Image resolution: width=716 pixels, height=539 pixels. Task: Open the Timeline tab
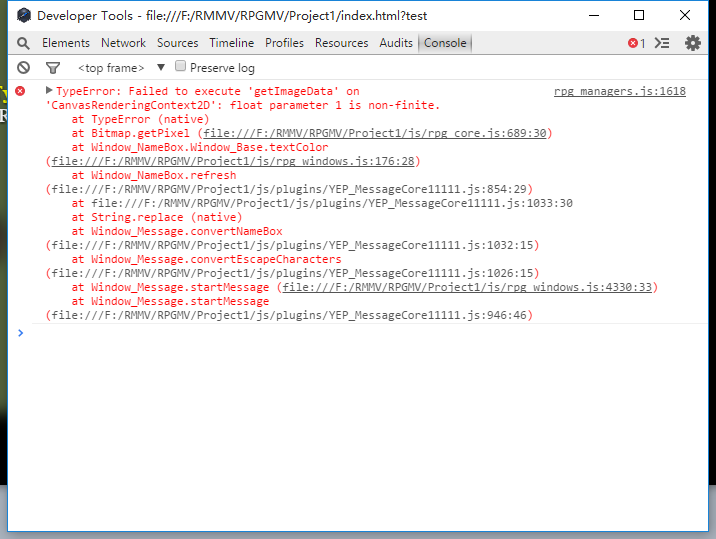(x=232, y=43)
